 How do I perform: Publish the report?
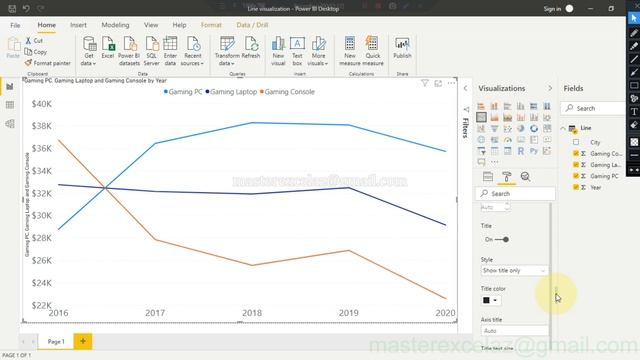click(x=402, y=47)
